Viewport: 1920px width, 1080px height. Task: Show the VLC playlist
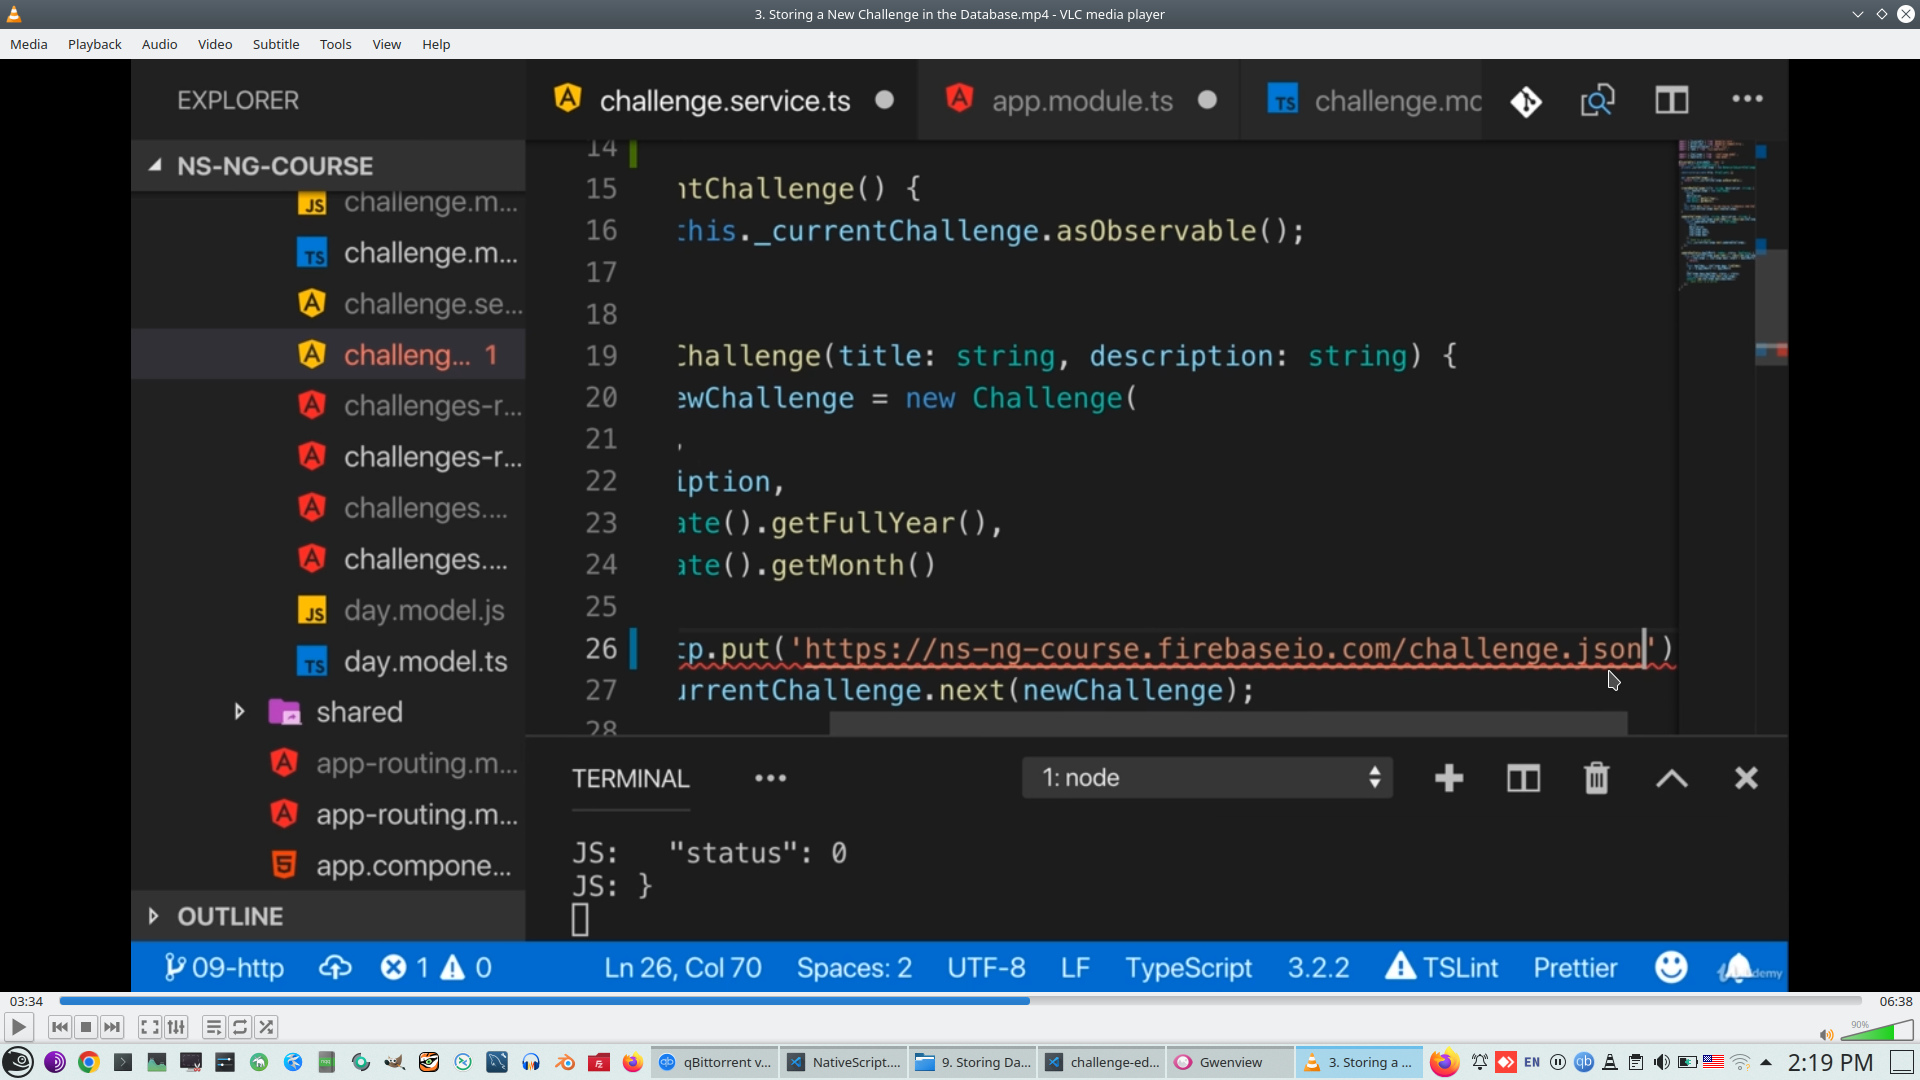[213, 1027]
